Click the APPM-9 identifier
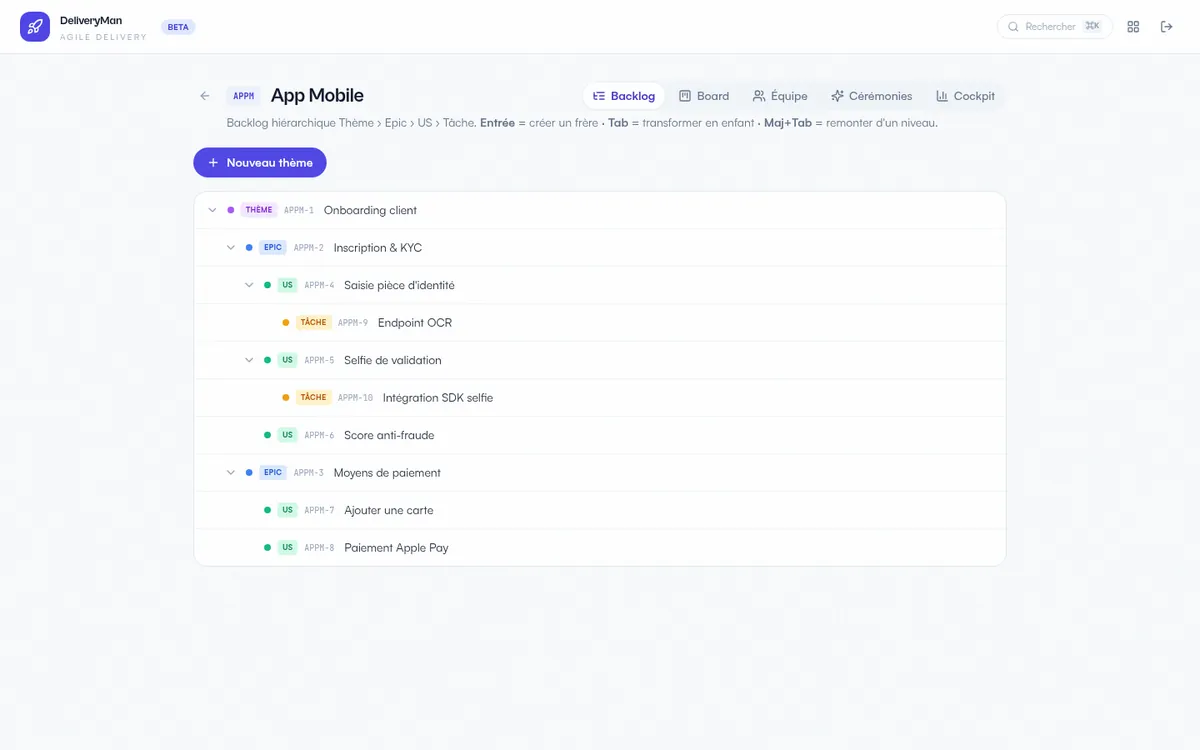 click(x=353, y=323)
